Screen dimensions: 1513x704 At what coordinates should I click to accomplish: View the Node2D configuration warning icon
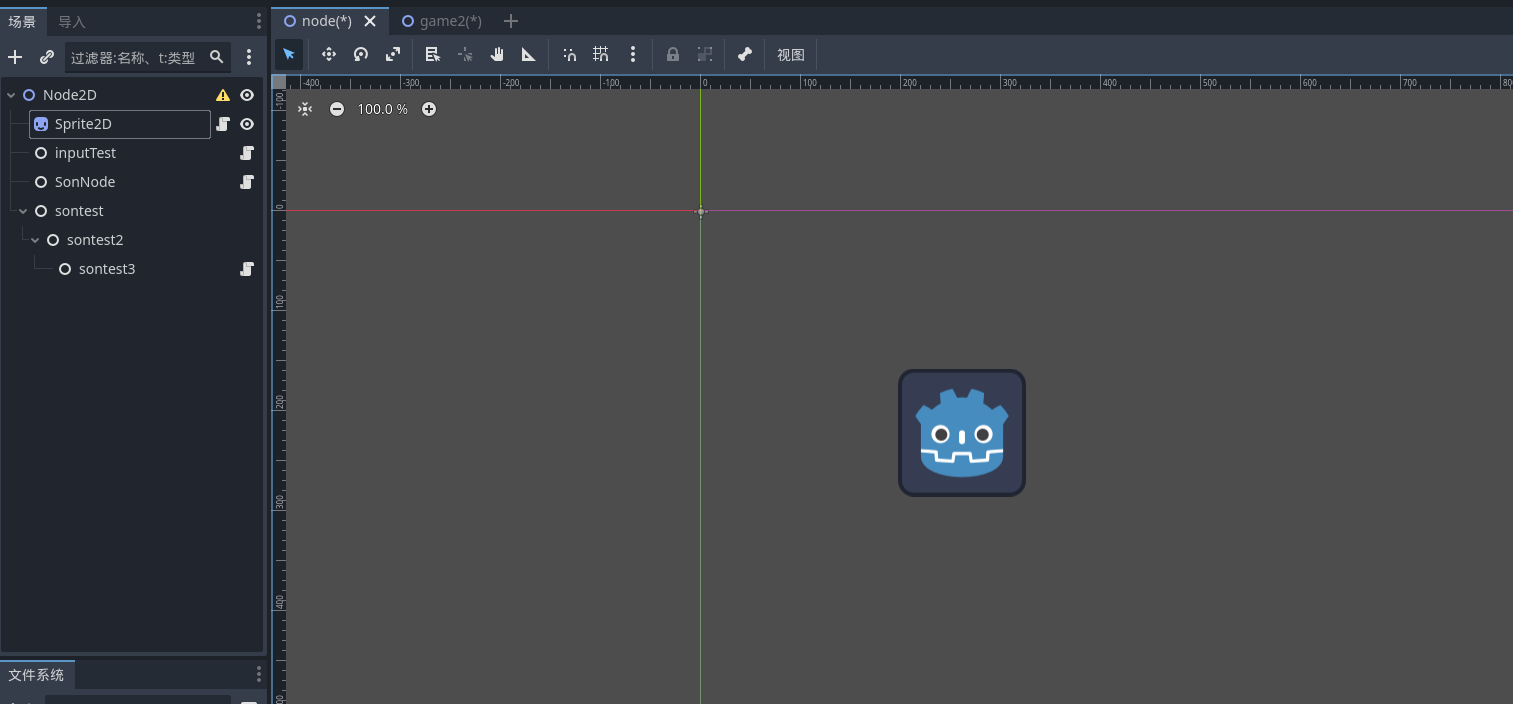click(223, 95)
